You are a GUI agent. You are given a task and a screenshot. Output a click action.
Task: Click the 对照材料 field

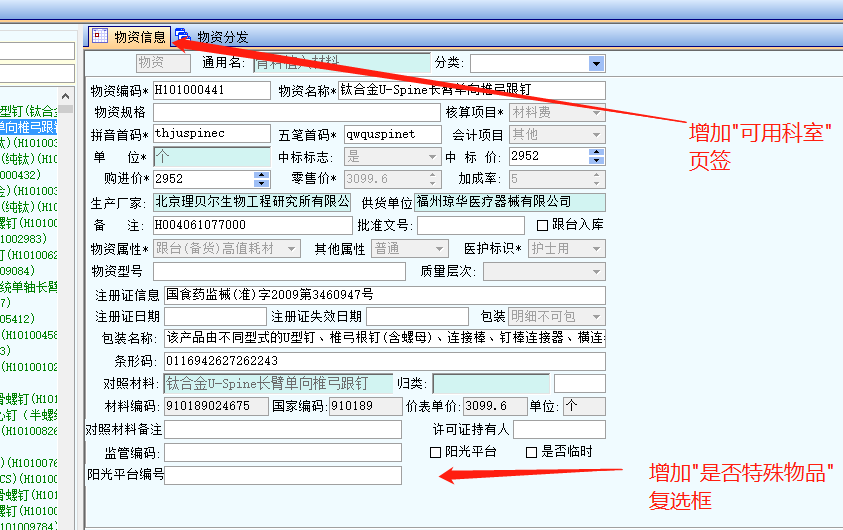point(278,383)
